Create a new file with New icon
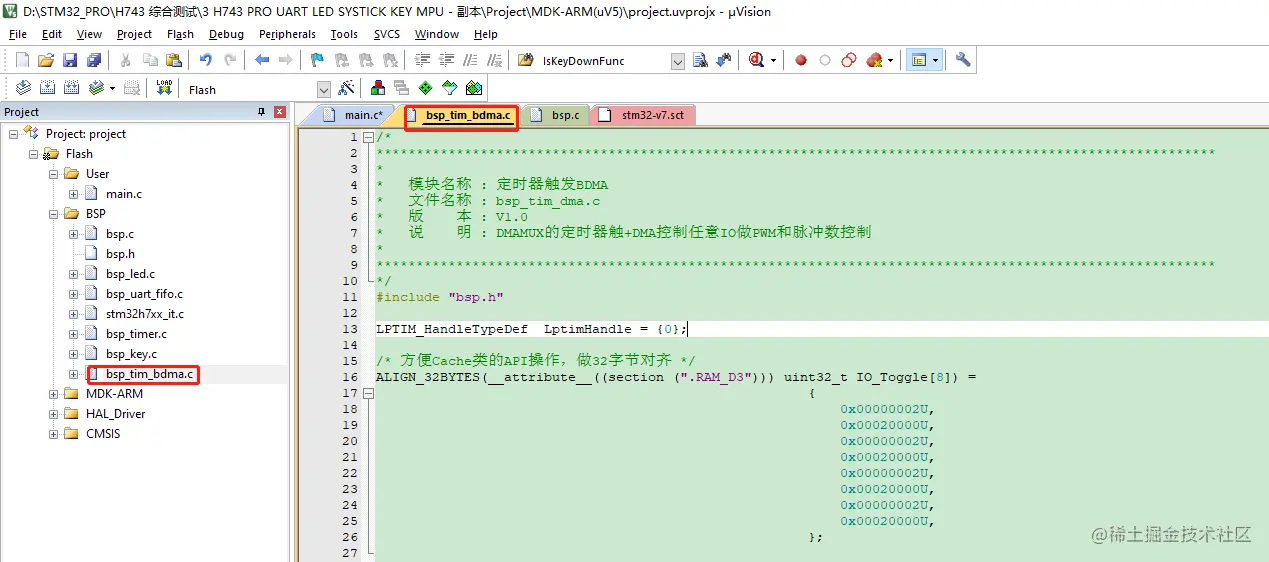Image resolution: width=1269 pixels, height=562 pixels. tap(22, 60)
